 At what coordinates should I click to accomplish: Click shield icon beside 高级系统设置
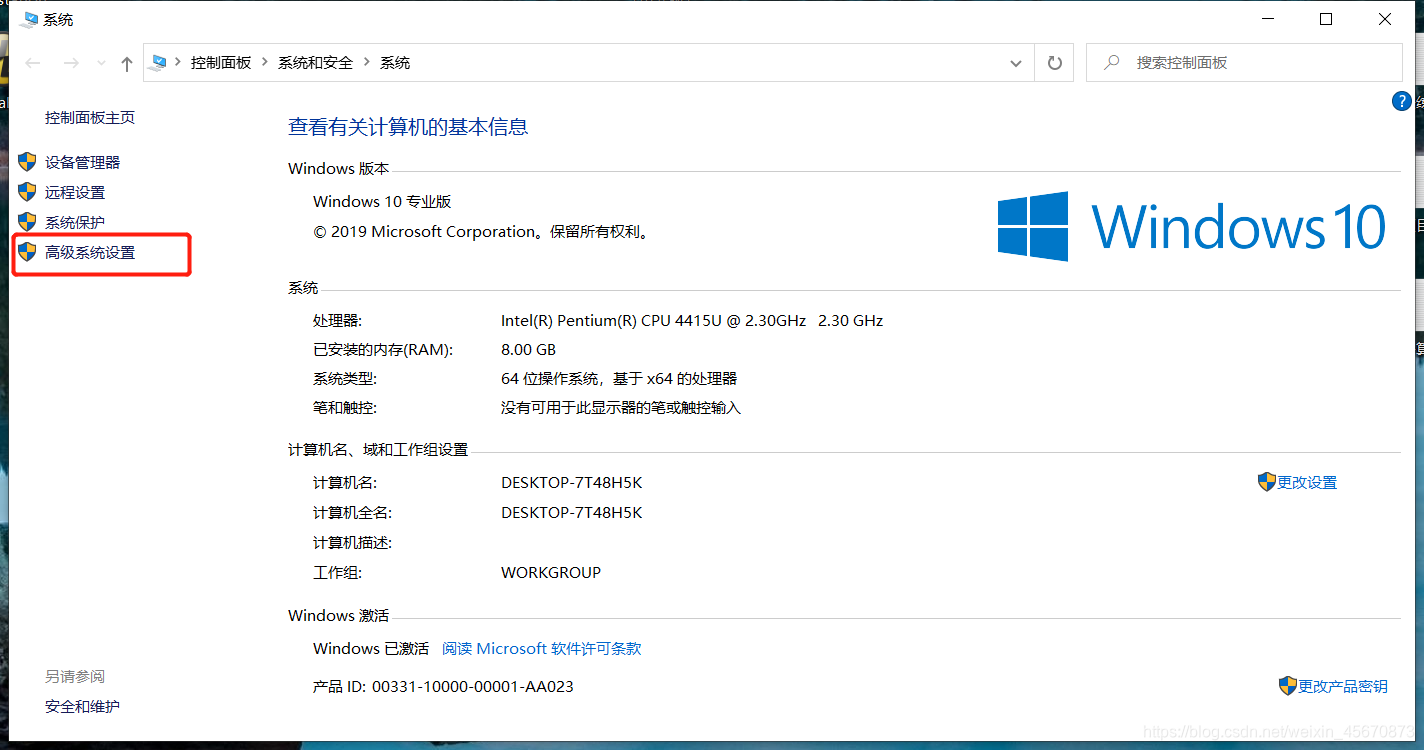click(28, 252)
